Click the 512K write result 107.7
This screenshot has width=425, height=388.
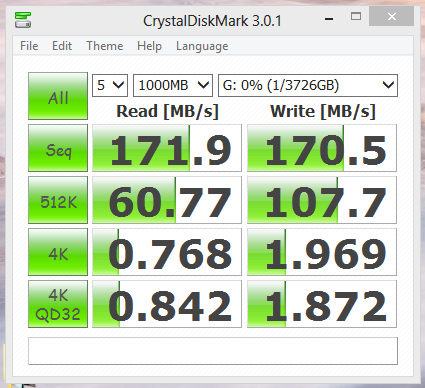point(322,200)
